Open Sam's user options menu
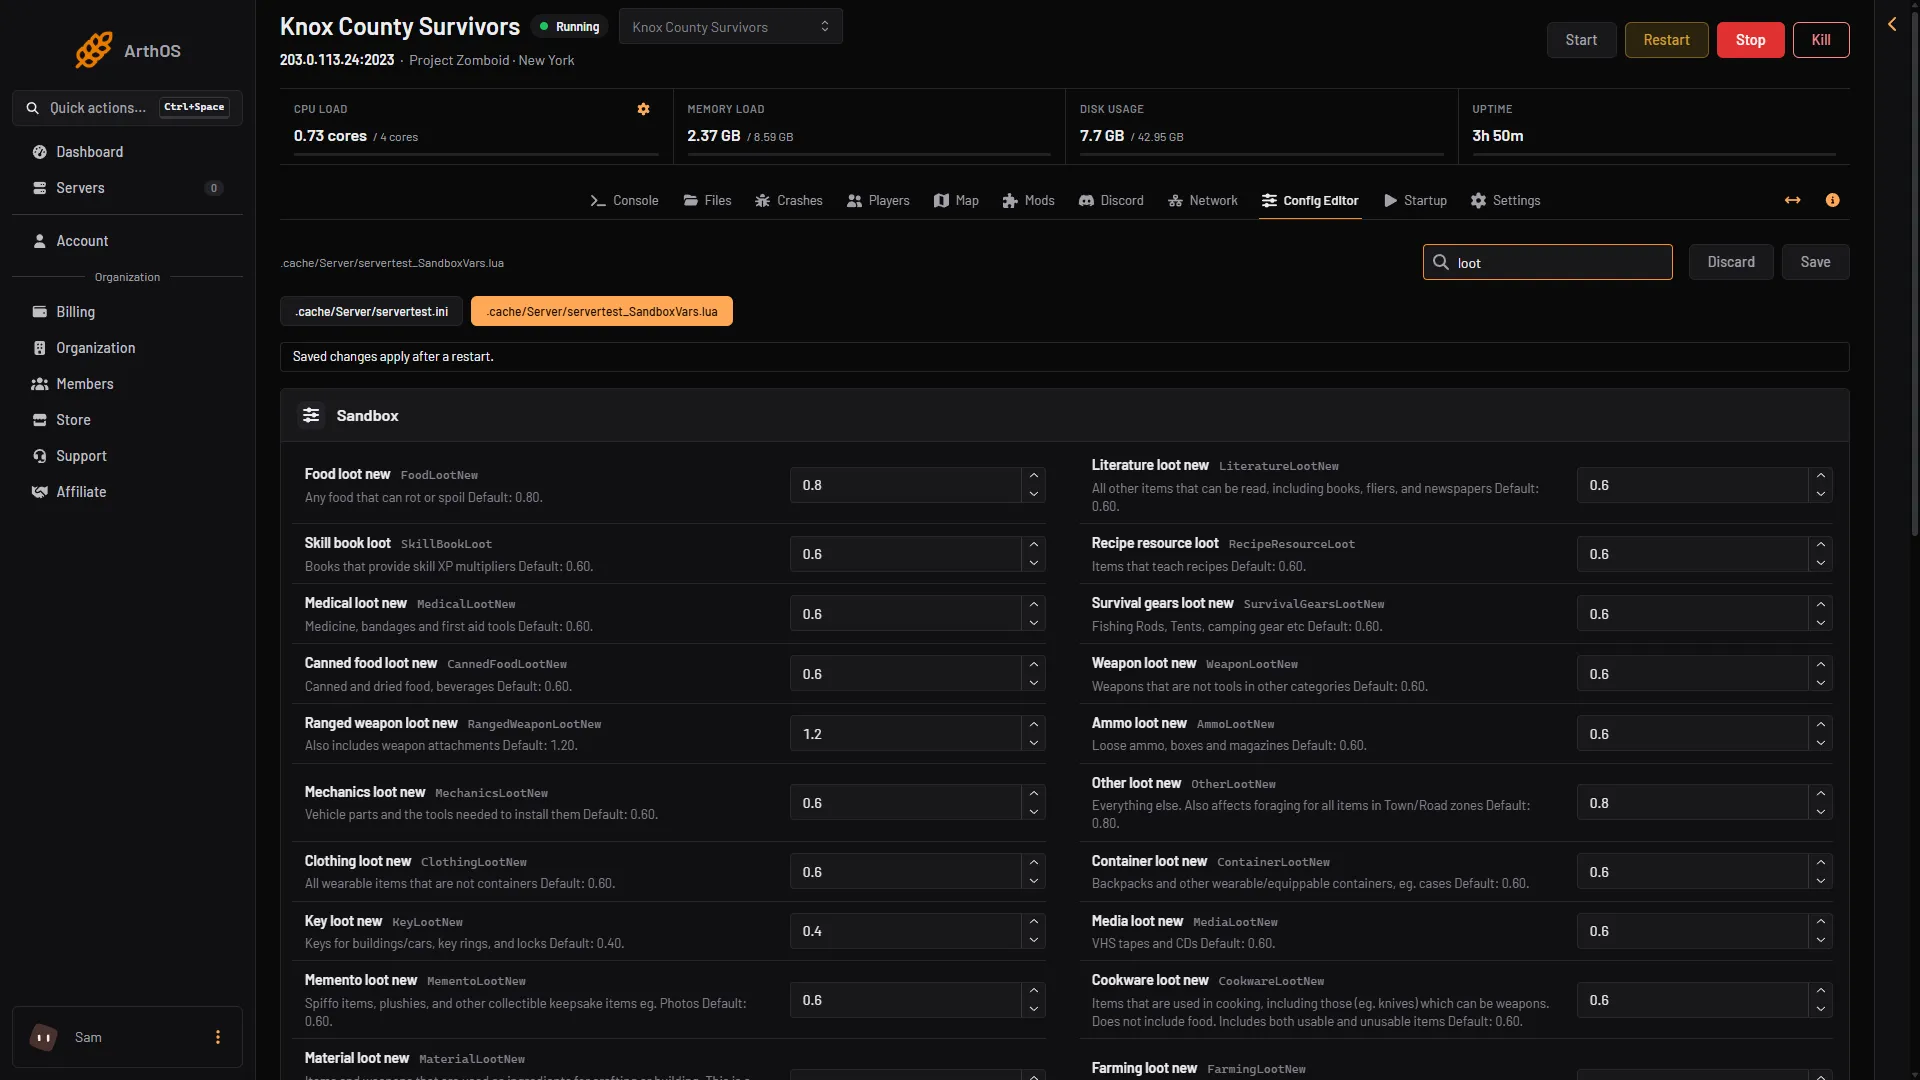The height and width of the screenshot is (1080, 1920). click(x=218, y=1037)
